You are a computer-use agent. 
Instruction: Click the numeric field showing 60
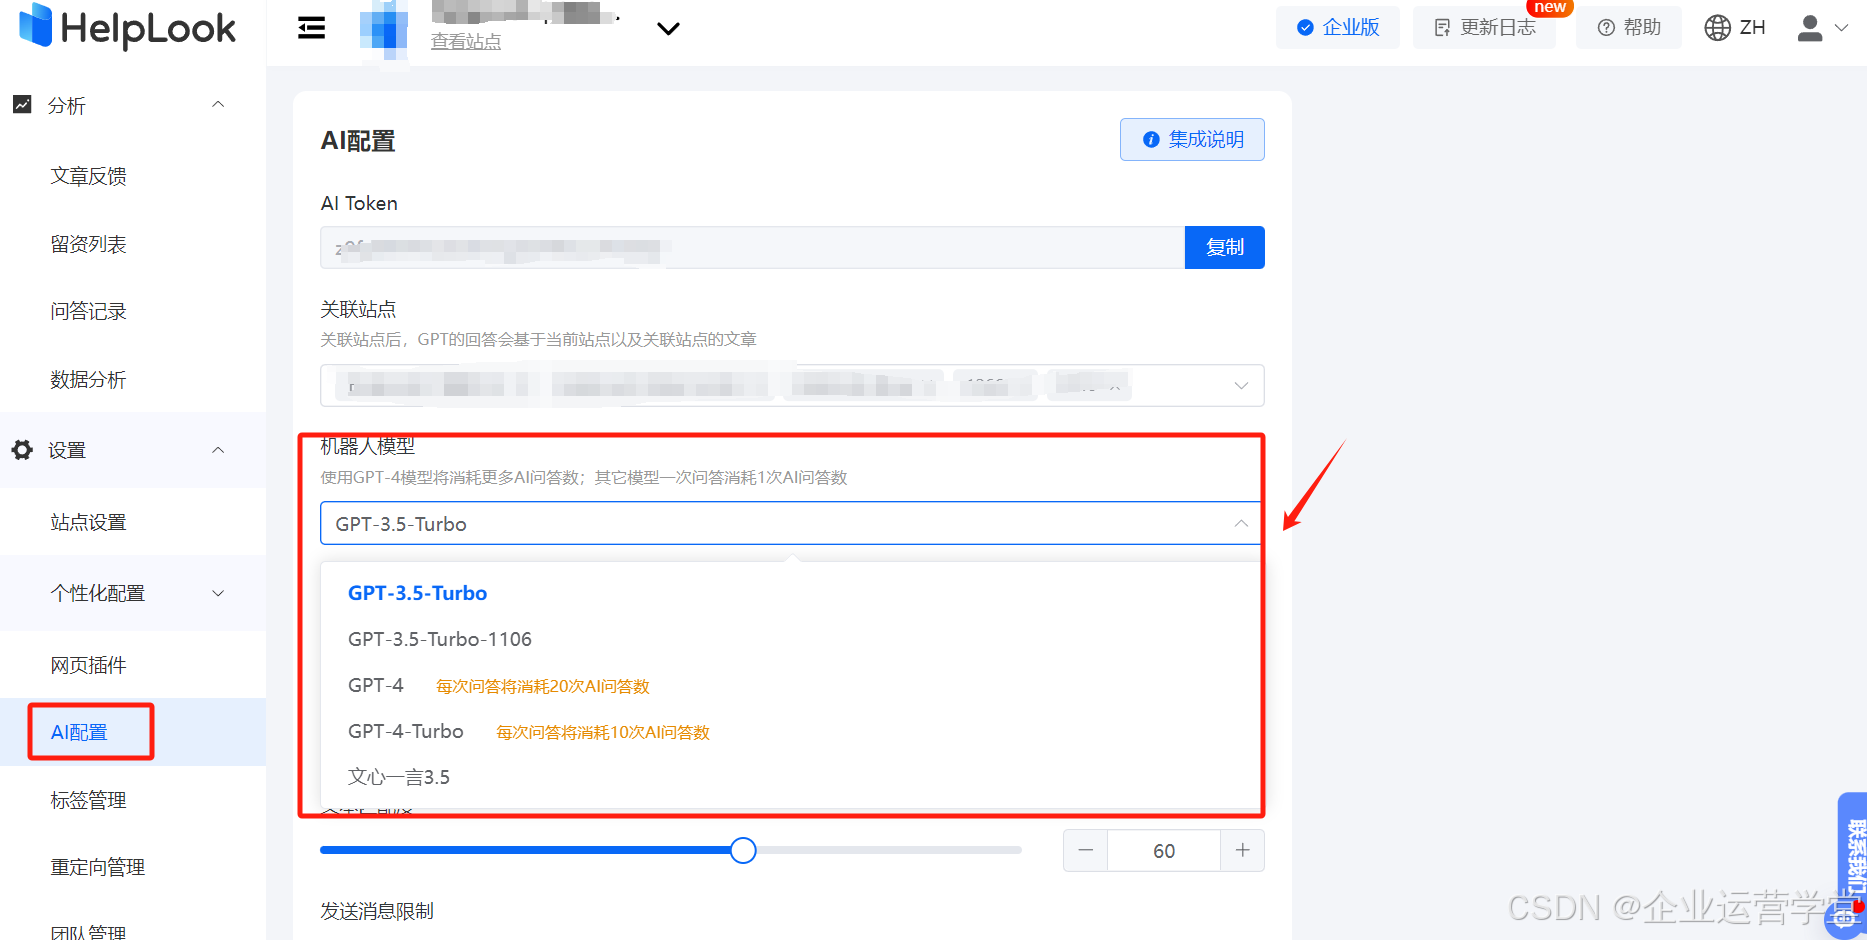click(1164, 850)
